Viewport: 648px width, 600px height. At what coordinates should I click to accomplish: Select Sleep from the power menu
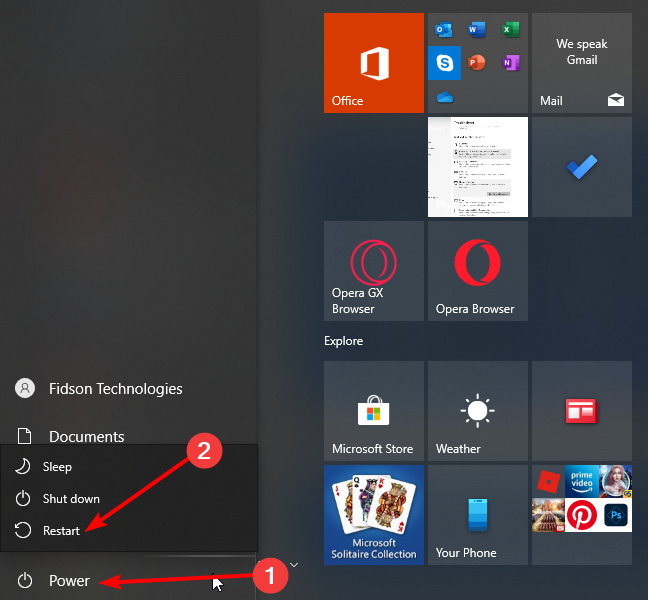[129, 467]
